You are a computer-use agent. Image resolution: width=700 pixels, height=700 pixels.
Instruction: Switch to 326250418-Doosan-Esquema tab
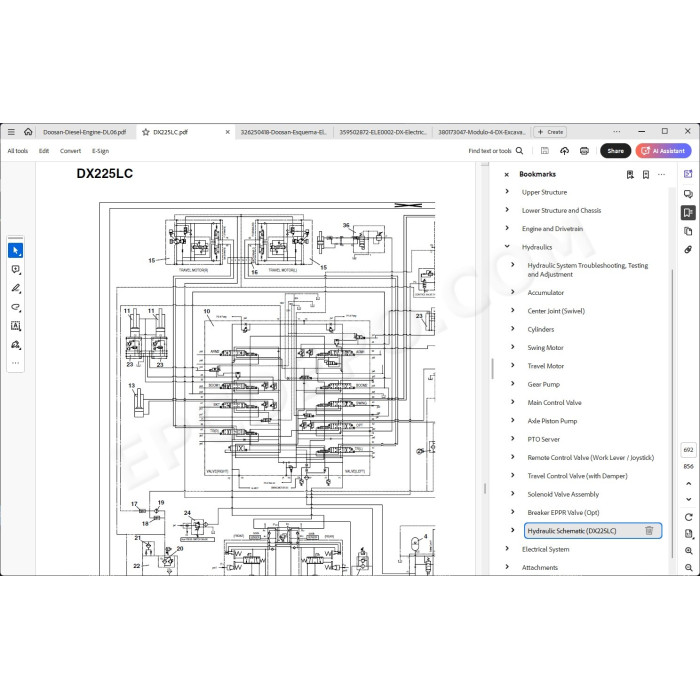point(284,132)
